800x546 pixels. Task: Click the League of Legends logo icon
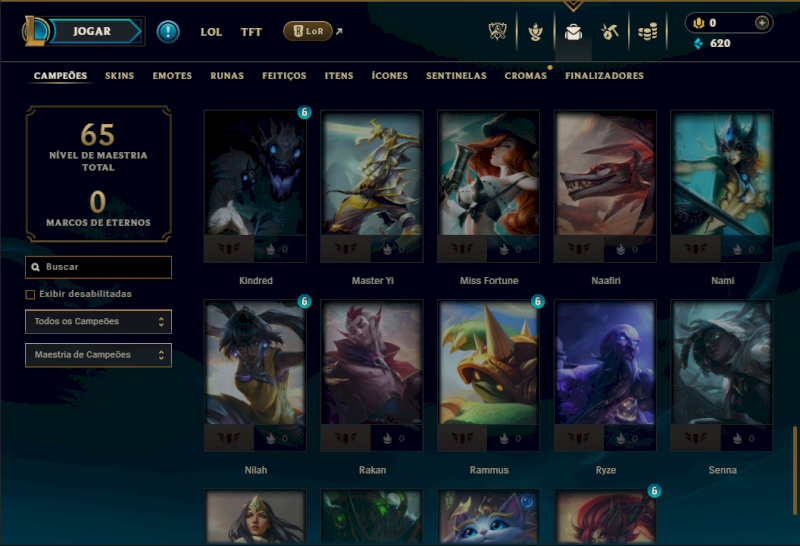pos(34,31)
